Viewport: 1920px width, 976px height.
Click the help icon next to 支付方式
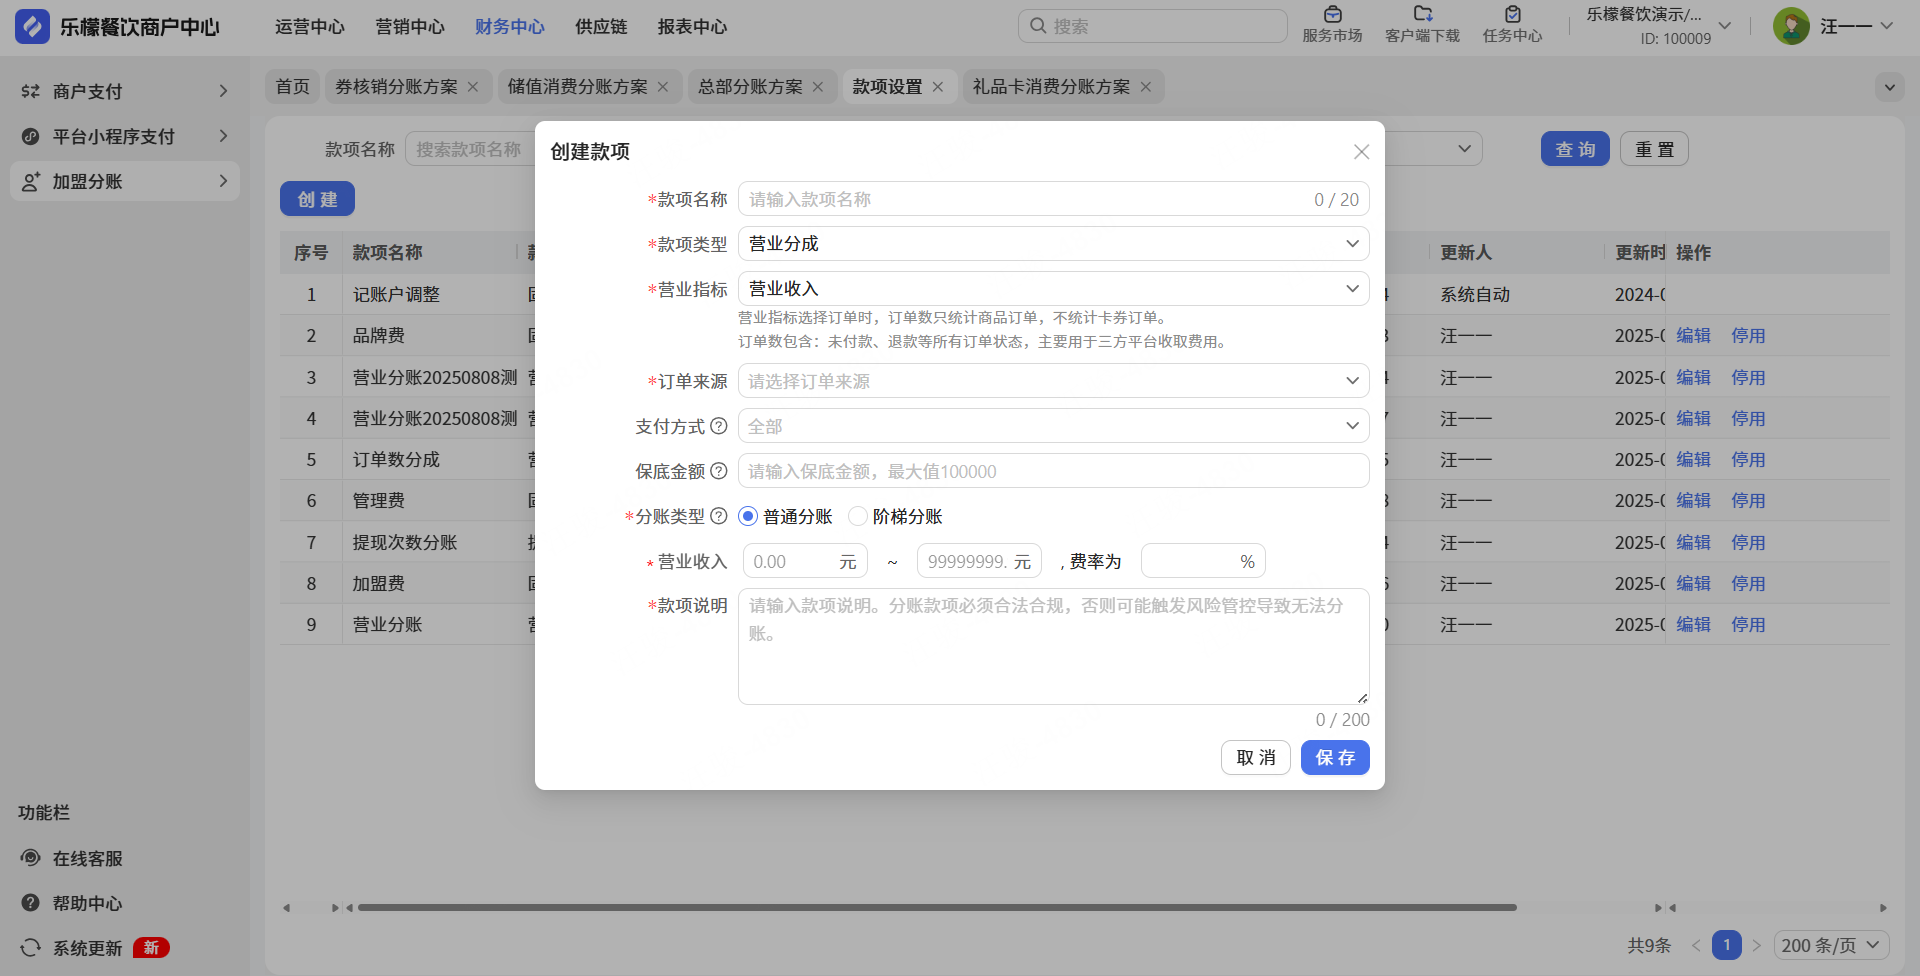[718, 426]
